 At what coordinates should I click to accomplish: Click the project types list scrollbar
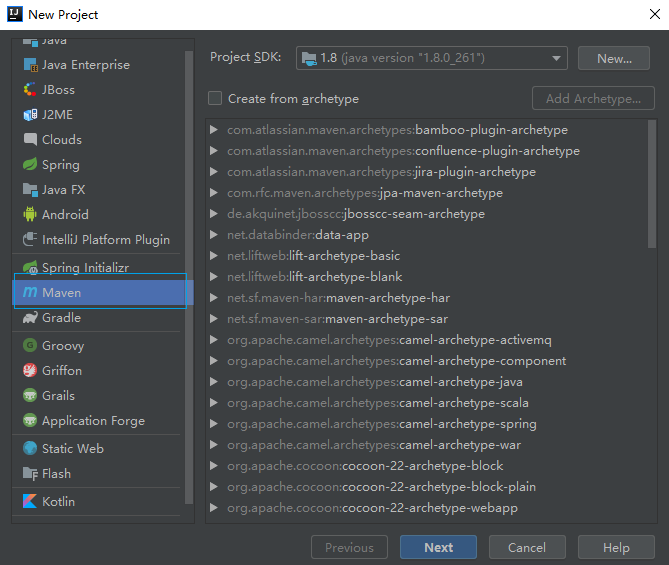point(189,278)
